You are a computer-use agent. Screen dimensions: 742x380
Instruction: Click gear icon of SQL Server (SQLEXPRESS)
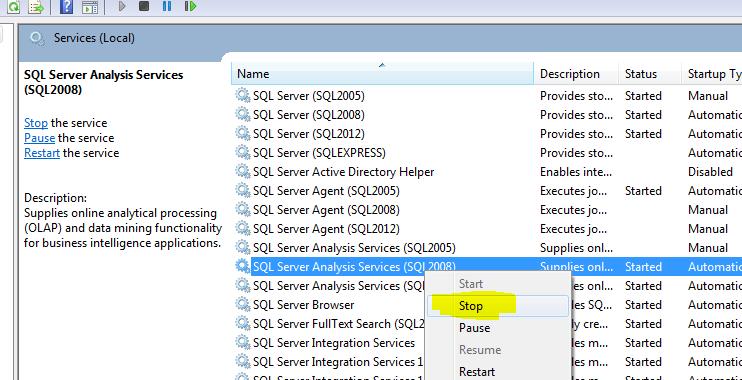pos(243,153)
